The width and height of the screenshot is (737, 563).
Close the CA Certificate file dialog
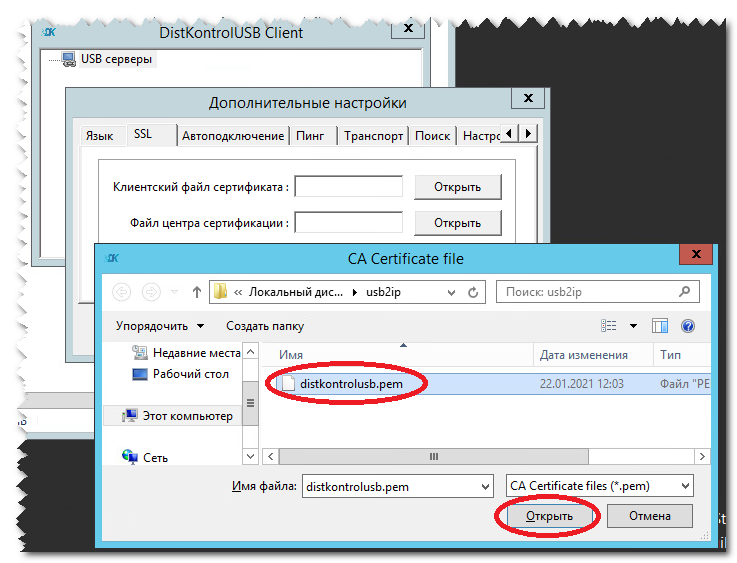pyautogui.click(x=696, y=254)
